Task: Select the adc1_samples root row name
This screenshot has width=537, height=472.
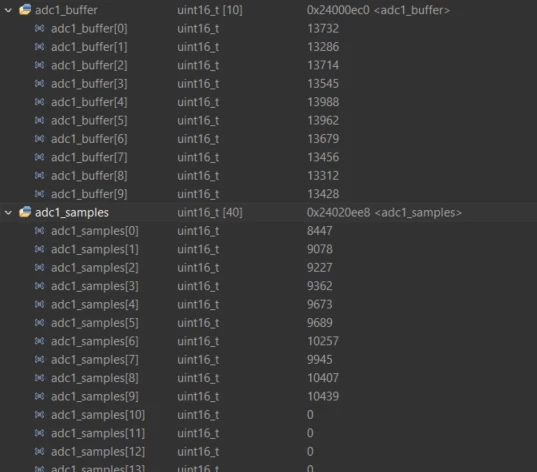Action: point(72,213)
